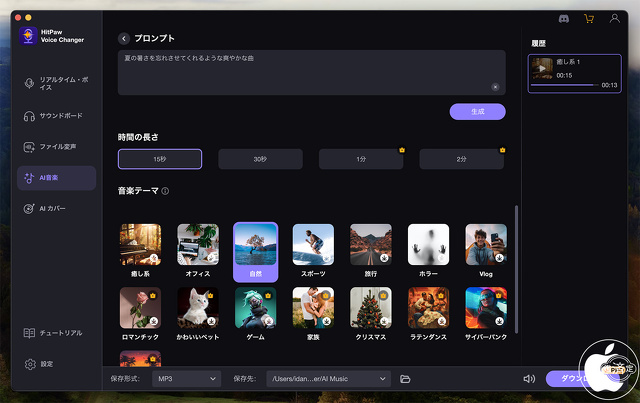Click inside the prompt text field

[312, 73]
